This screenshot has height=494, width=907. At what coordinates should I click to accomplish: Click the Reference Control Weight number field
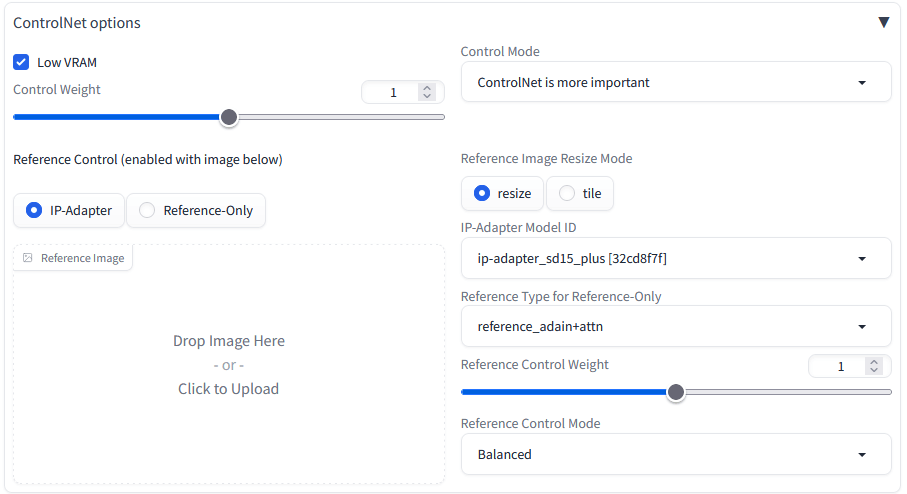point(840,367)
